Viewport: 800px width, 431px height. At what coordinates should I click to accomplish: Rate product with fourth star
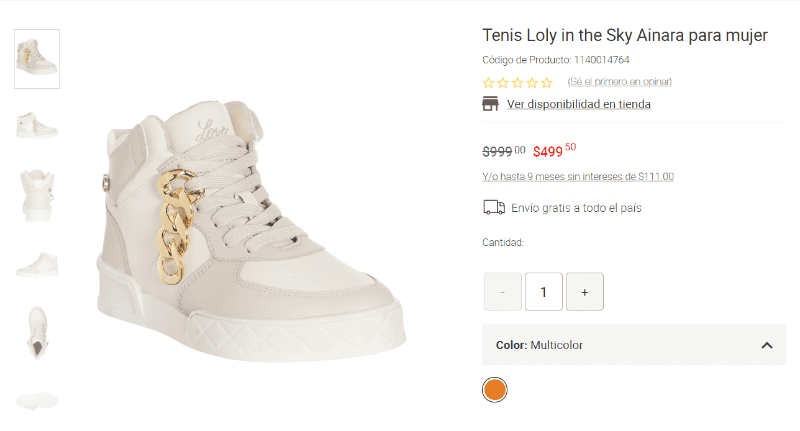click(532, 83)
